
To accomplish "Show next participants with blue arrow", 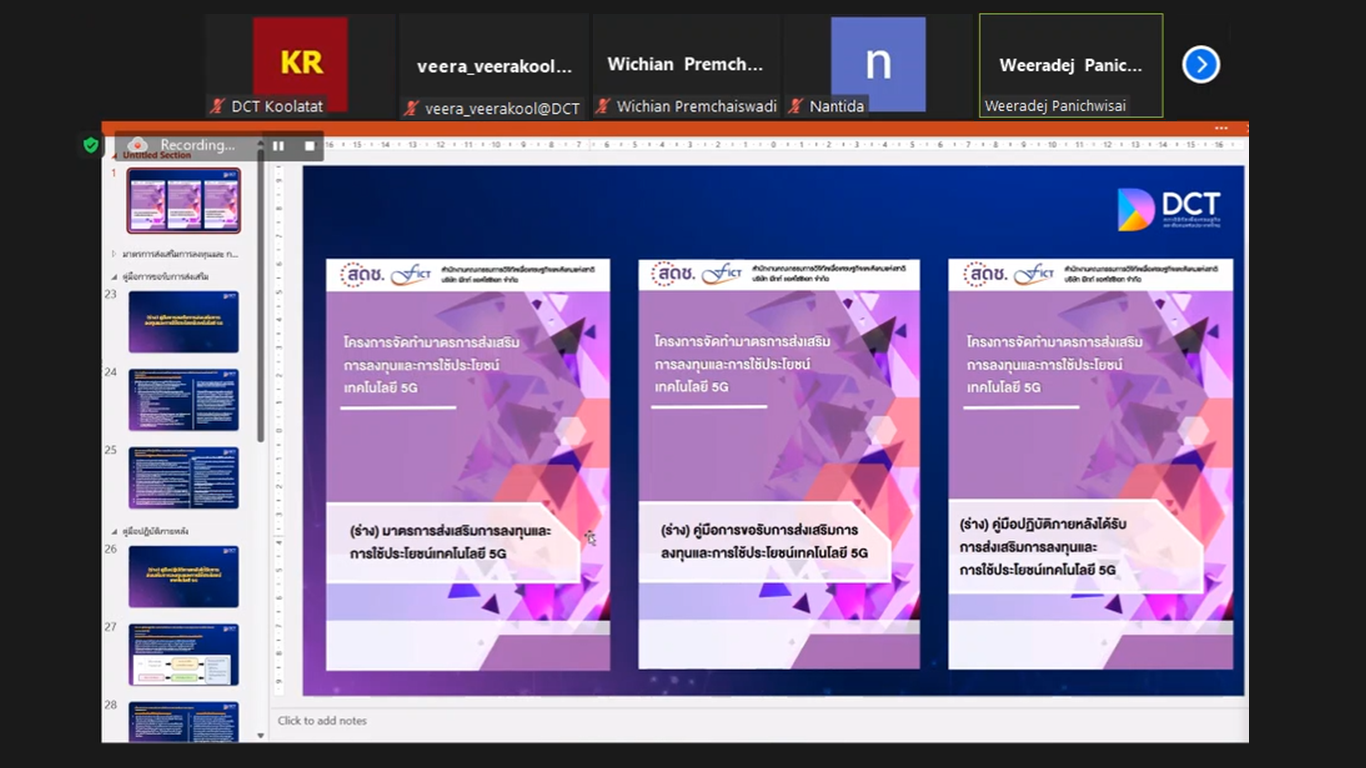I will 1201,65.
